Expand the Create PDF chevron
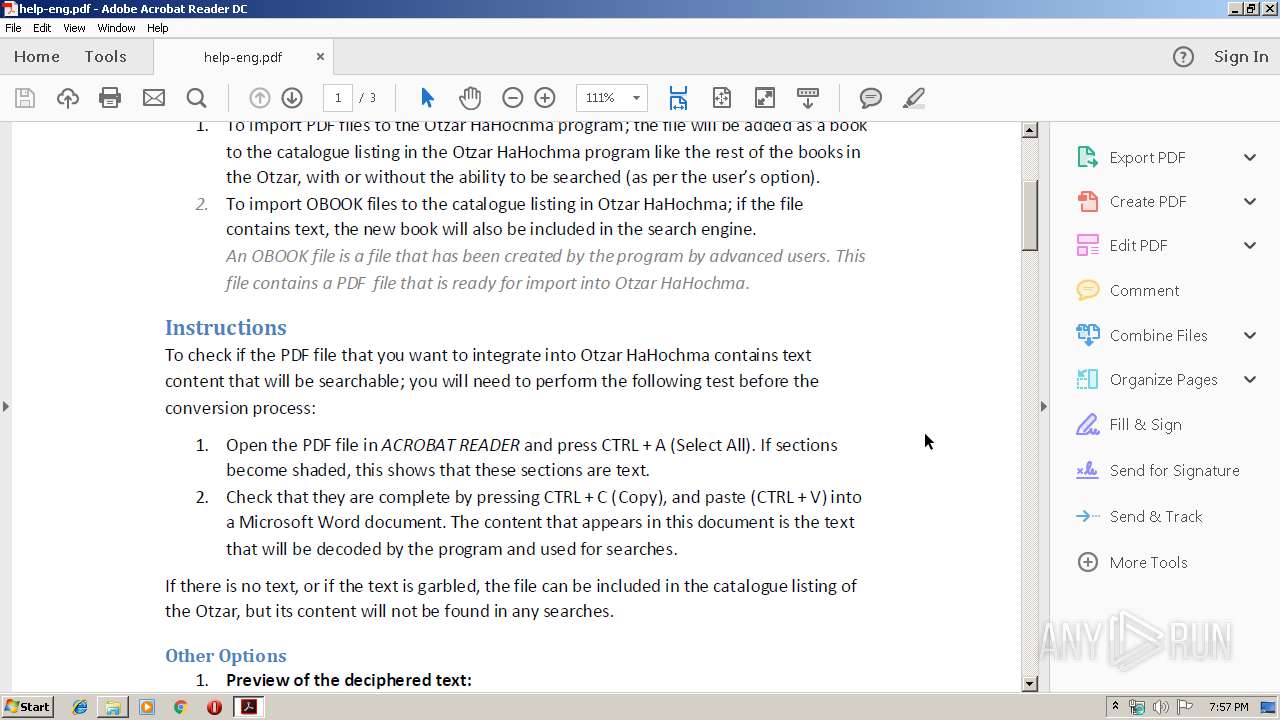 [1250, 201]
